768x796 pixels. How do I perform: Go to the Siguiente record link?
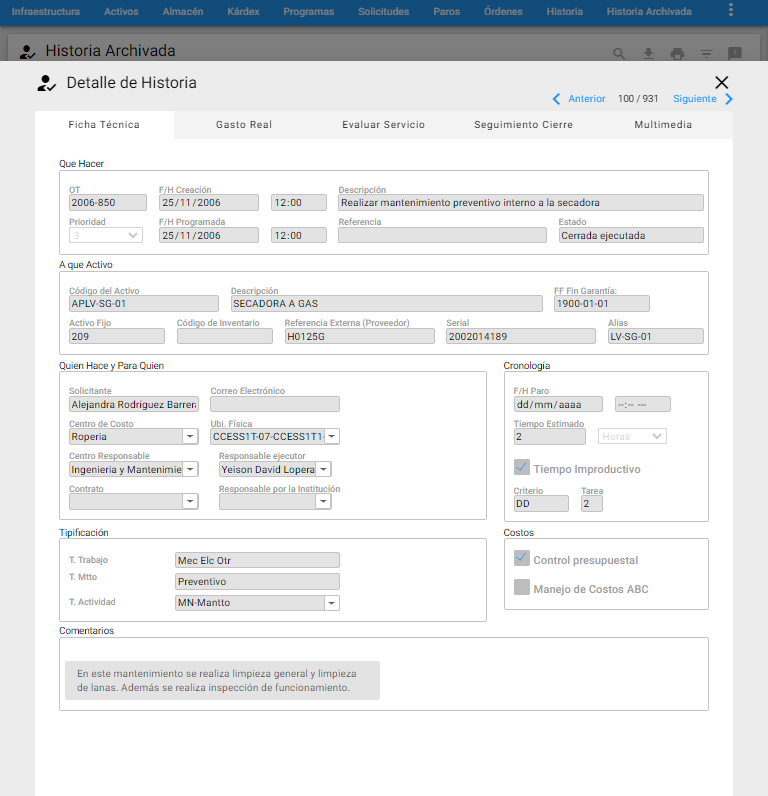point(694,99)
